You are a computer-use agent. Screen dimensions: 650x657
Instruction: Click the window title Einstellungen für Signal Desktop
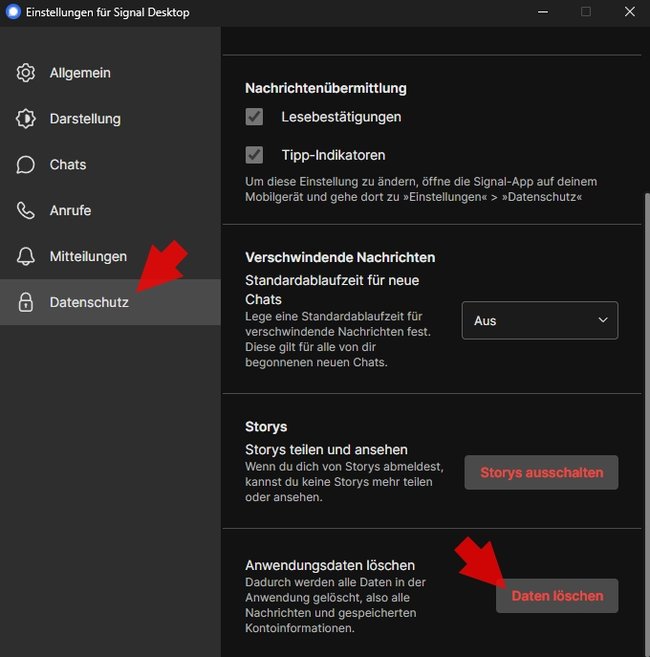pyautogui.click(x=108, y=12)
